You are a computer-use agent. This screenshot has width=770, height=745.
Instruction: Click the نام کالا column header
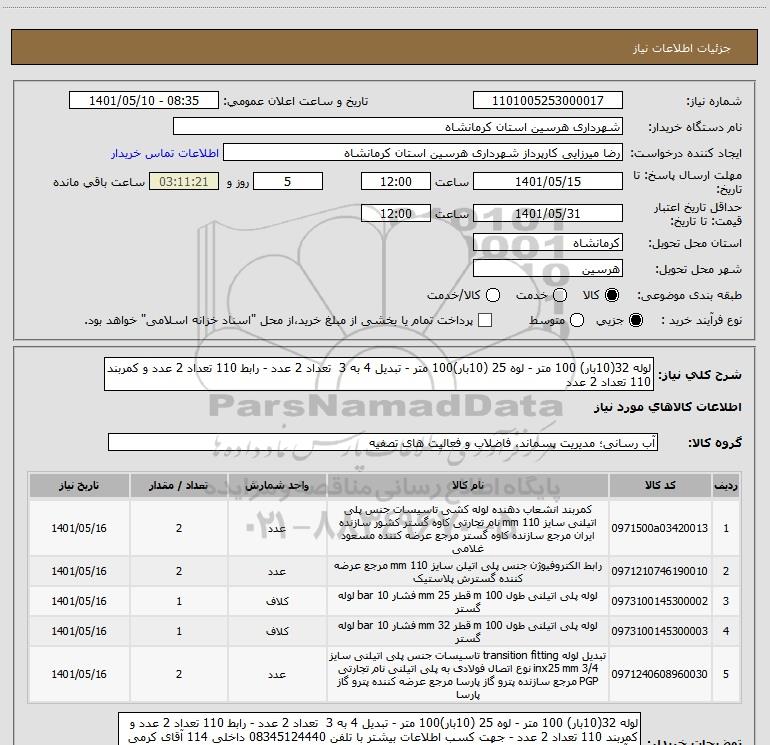pos(468,485)
